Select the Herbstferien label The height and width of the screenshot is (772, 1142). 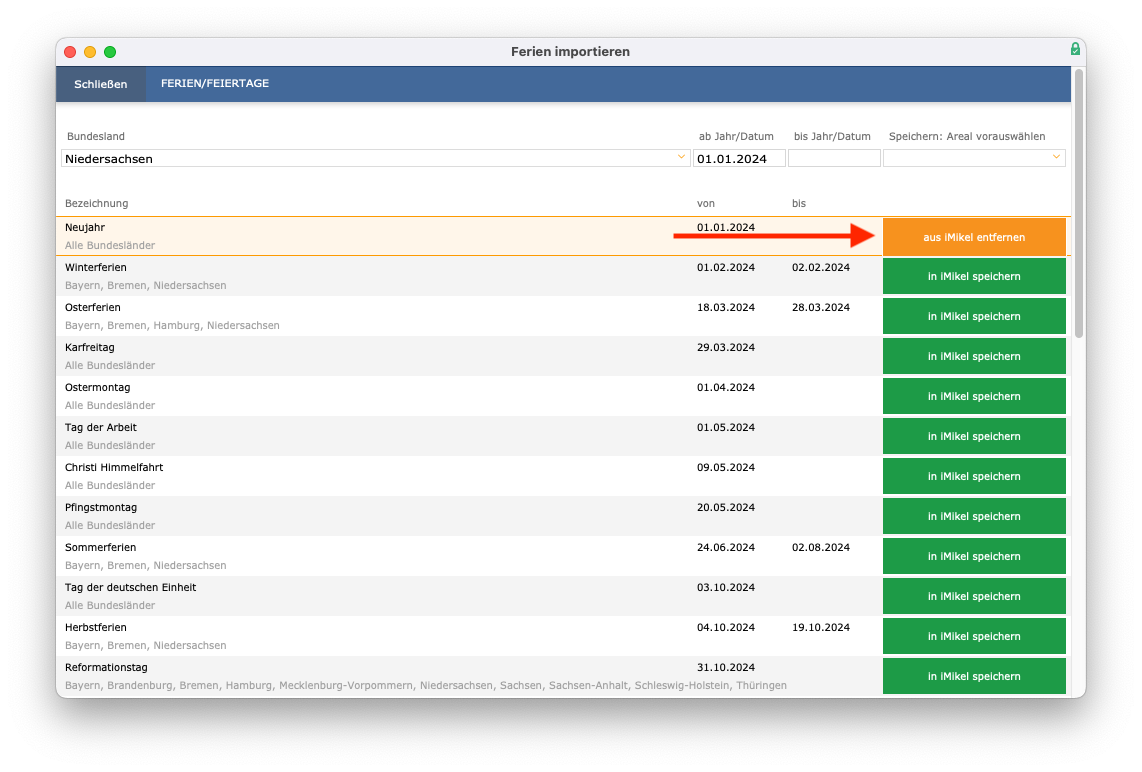[x=95, y=628]
